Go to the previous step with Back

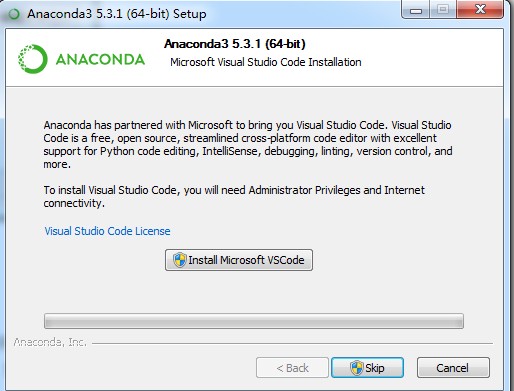pos(292,368)
